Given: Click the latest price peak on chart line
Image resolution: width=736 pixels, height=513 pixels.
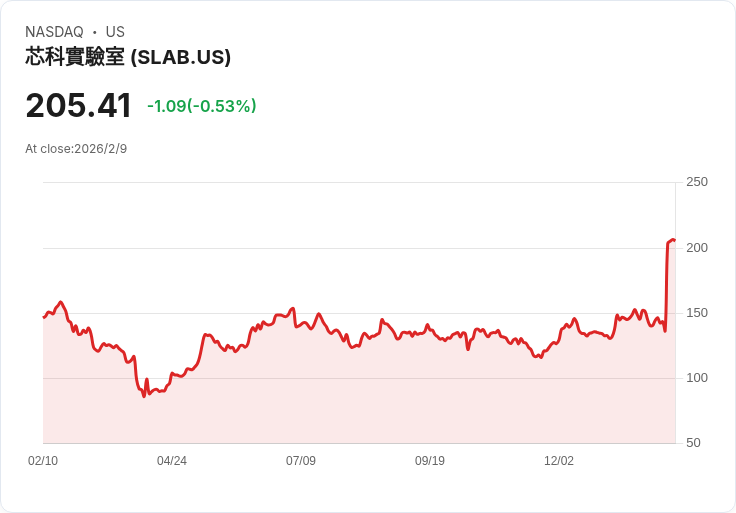Looking at the screenshot, I should pos(673,239).
